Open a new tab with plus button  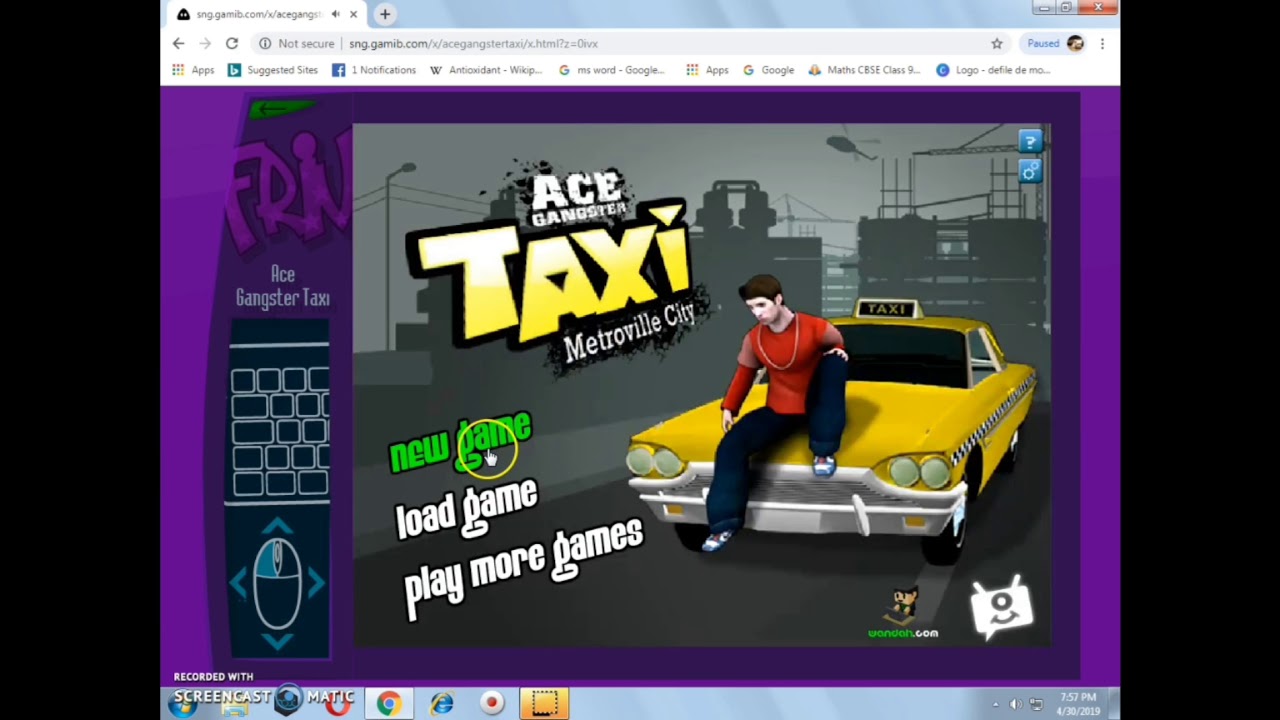(385, 14)
